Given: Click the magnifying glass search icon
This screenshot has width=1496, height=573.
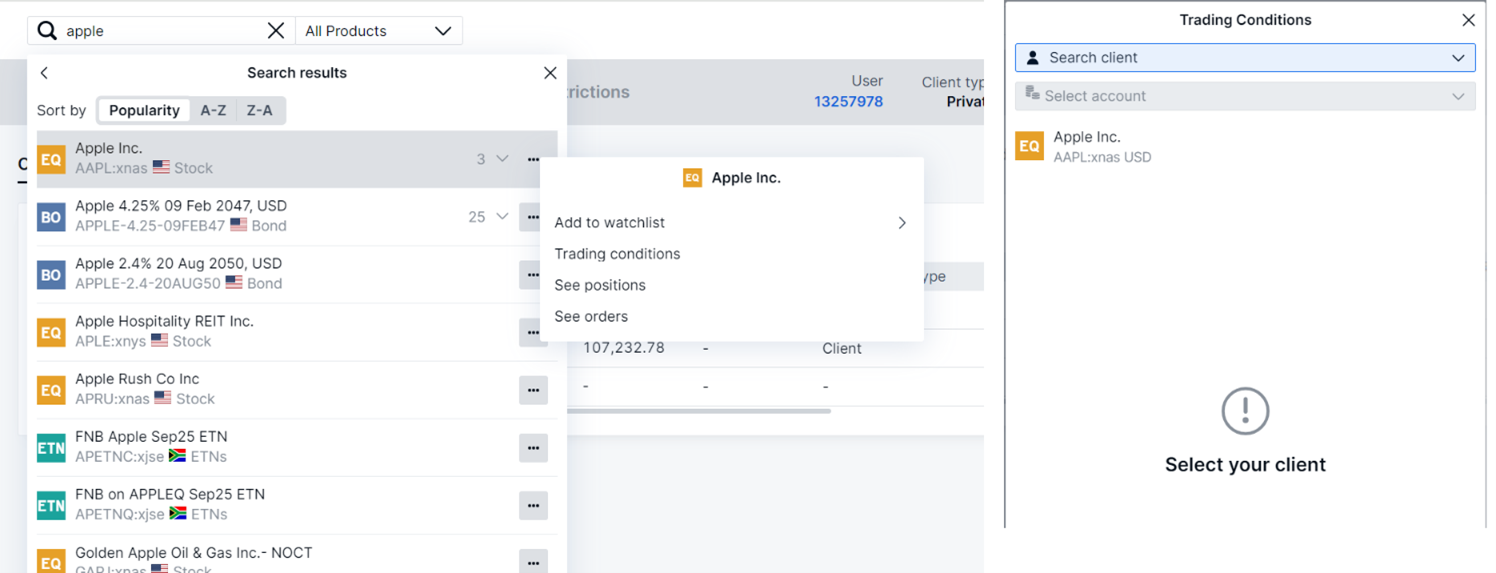Looking at the screenshot, I should (47, 31).
